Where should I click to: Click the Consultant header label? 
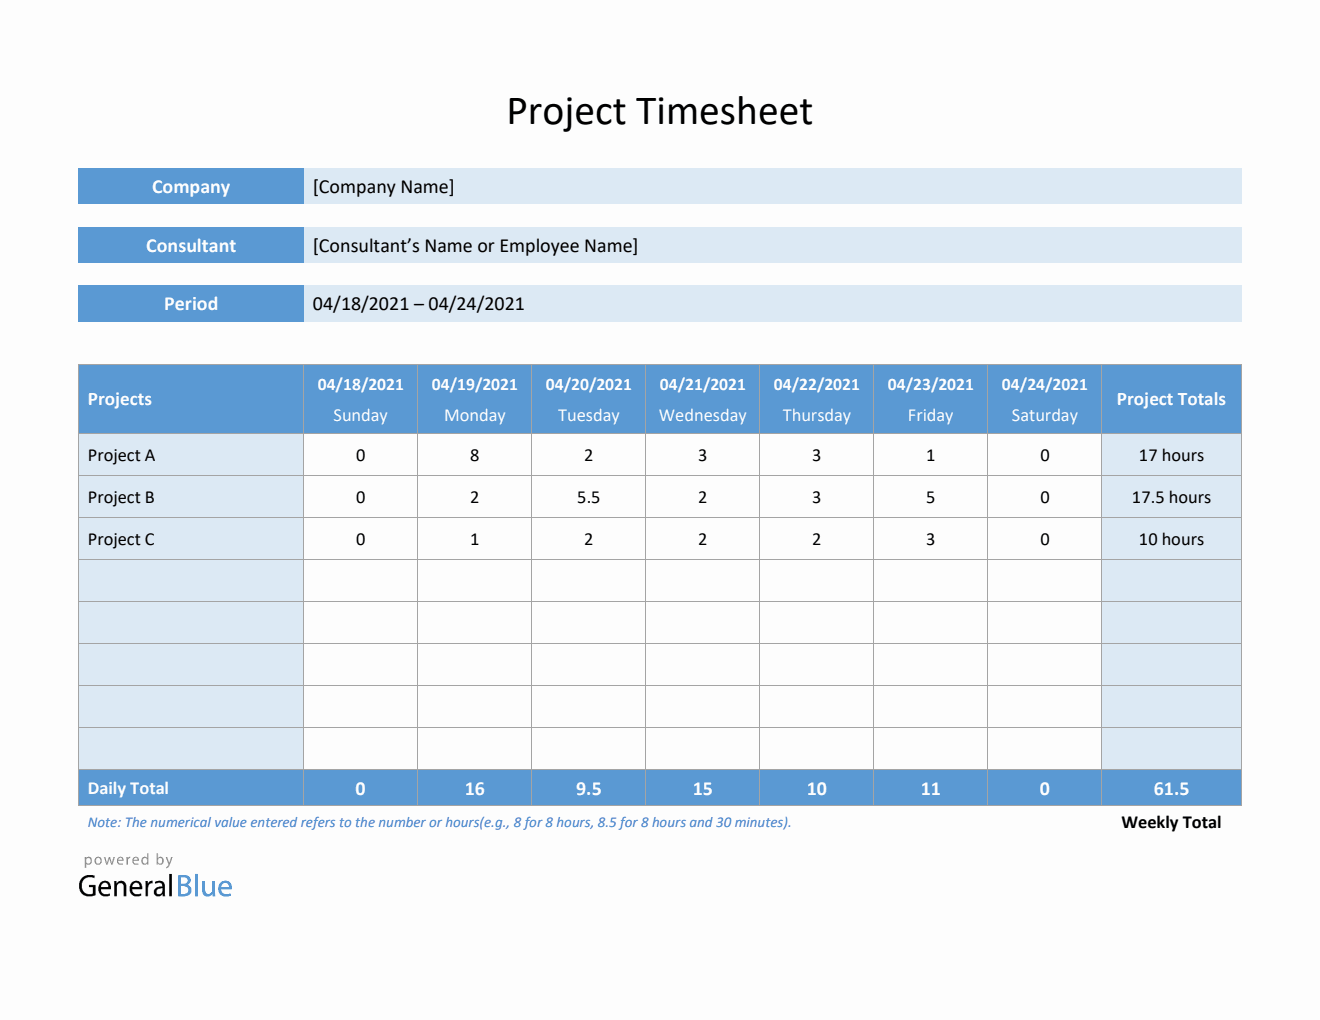click(x=190, y=245)
